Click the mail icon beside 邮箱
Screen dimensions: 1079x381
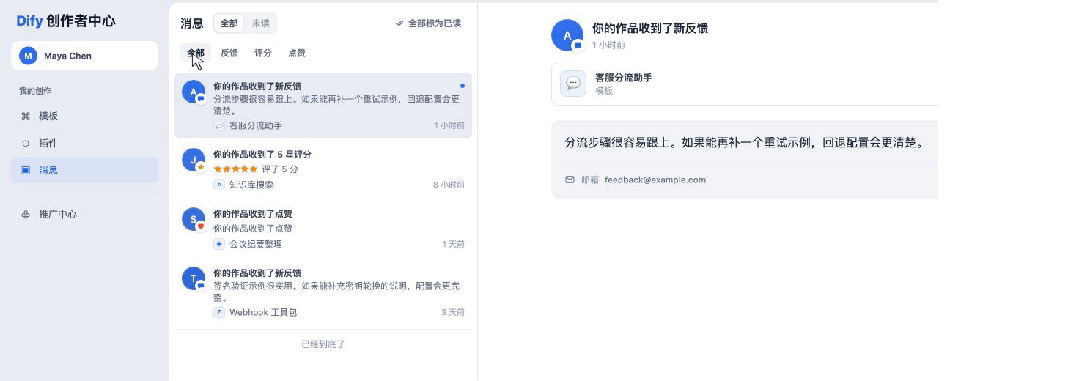tap(570, 179)
